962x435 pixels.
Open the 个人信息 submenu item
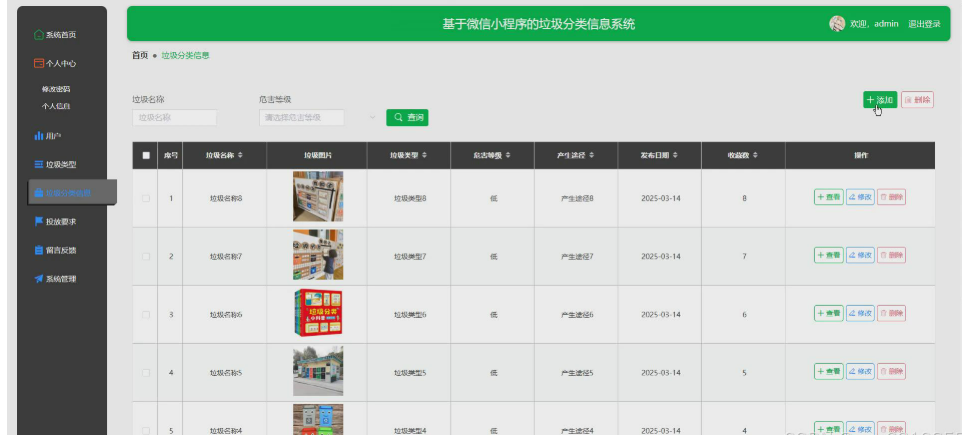tap(56, 106)
